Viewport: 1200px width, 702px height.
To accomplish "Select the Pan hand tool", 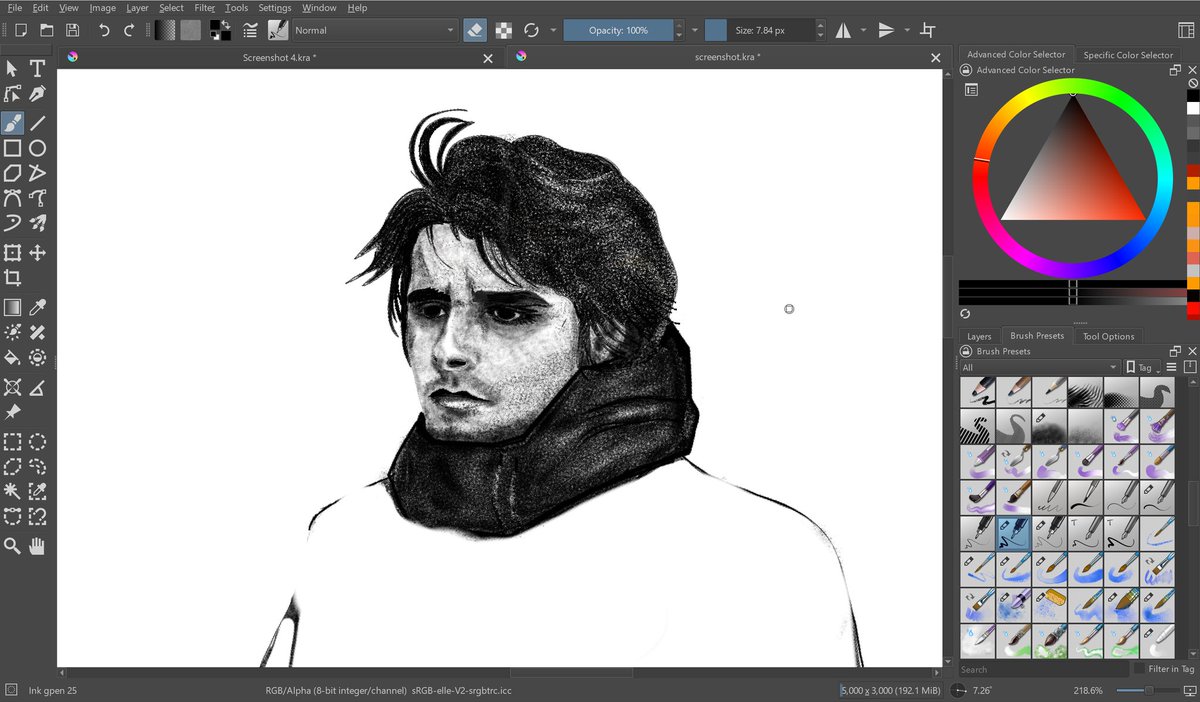I will [x=37, y=546].
